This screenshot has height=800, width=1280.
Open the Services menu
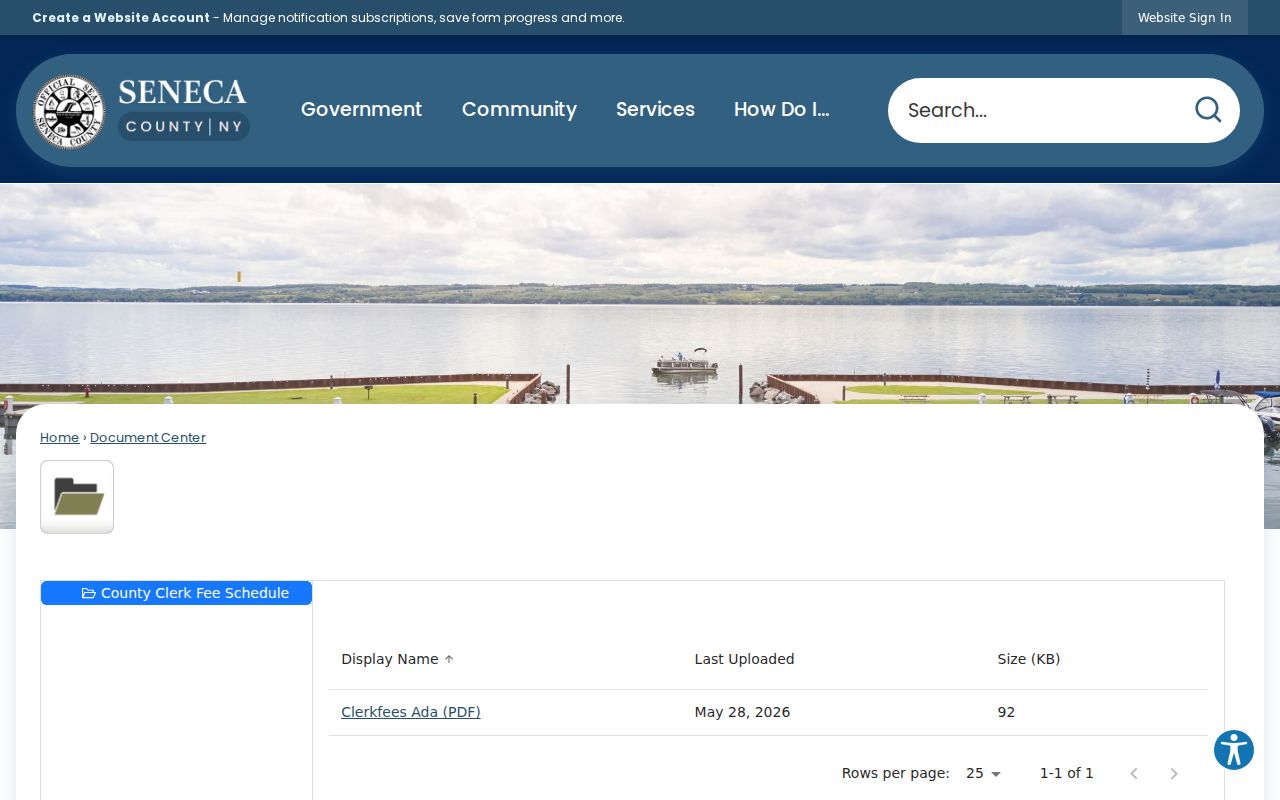point(655,110)
